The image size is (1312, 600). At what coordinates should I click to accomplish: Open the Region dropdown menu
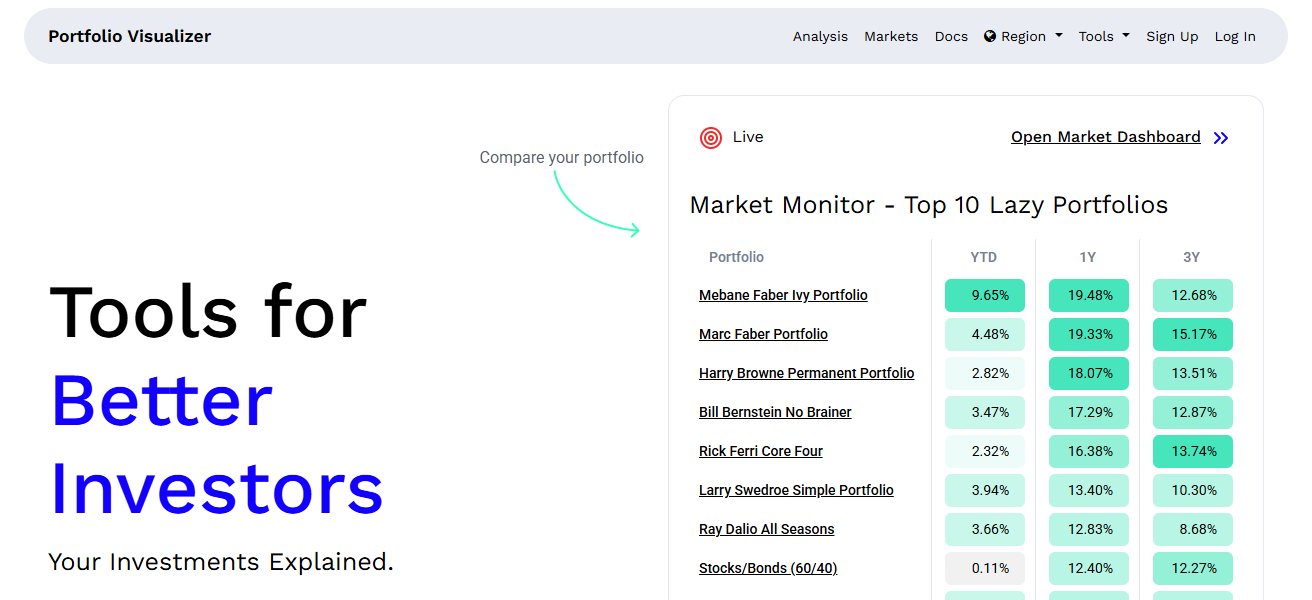pos(1023,36)
